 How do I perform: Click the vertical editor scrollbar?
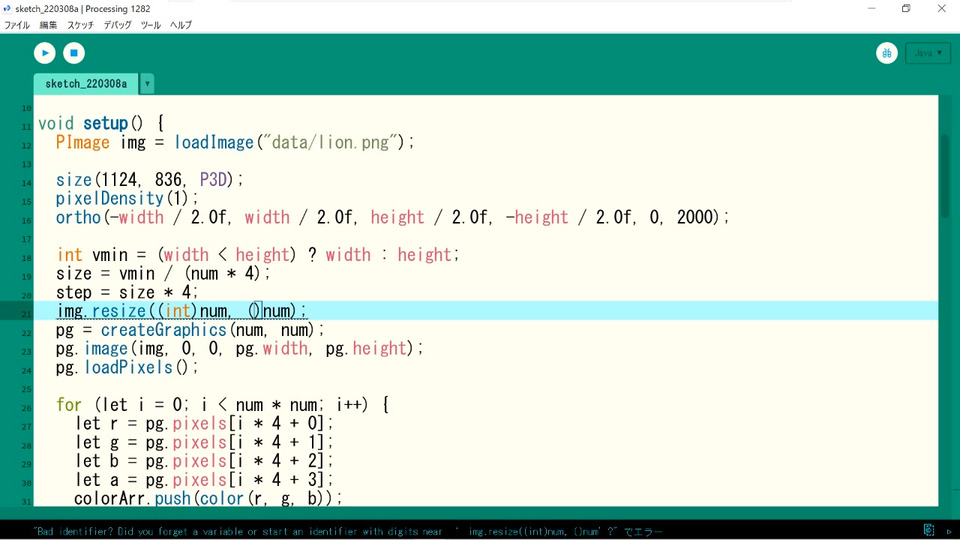pos(946,175)
